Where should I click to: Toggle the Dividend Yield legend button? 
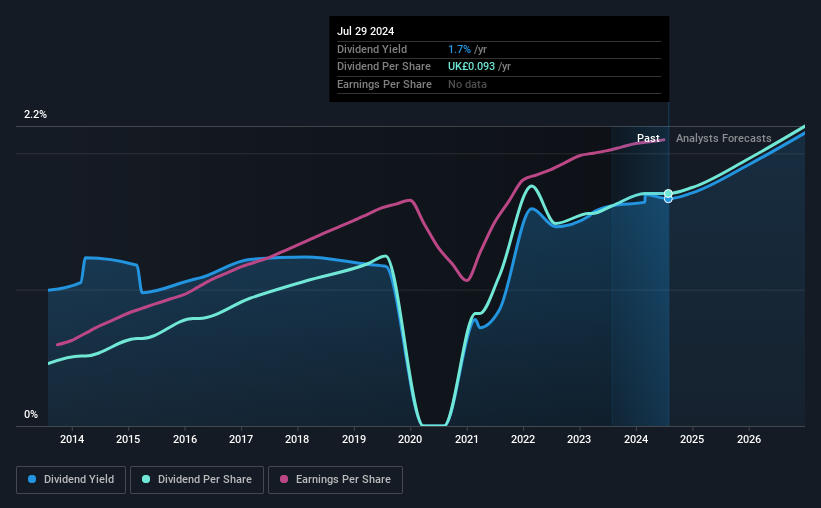pos(71,480)
